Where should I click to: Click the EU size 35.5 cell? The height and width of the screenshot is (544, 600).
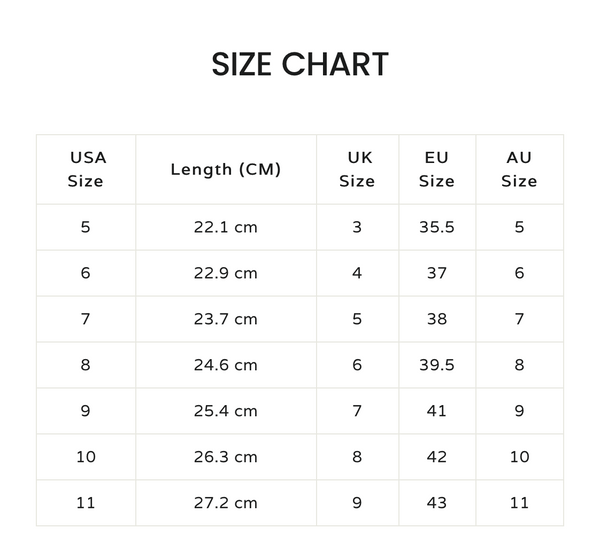tap(437, 227)
